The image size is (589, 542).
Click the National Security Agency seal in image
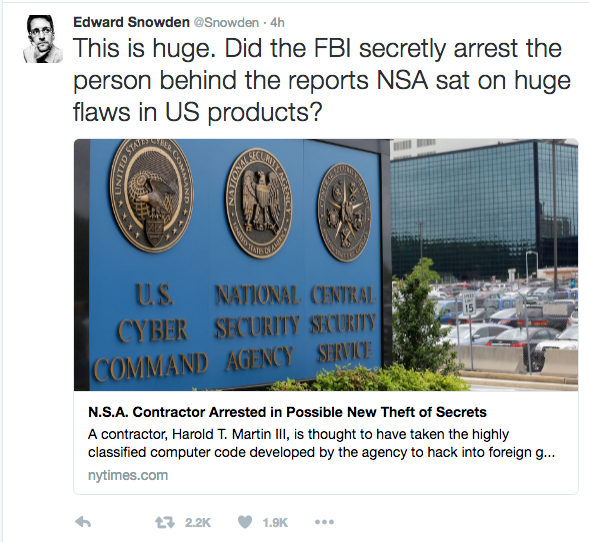pos(259,203)
